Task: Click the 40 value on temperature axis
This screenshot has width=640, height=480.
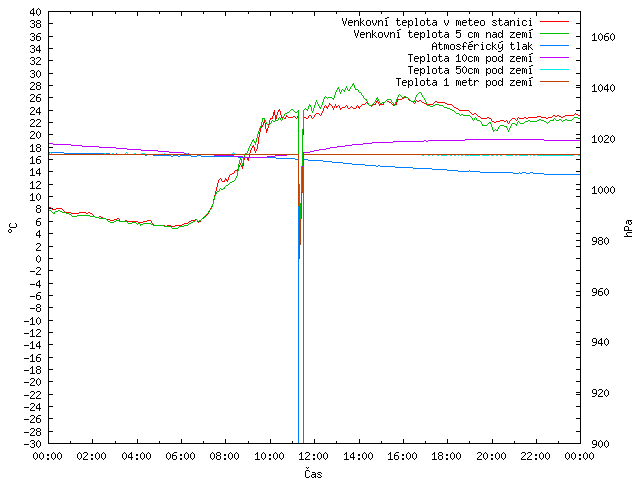Action: (36, 12)
